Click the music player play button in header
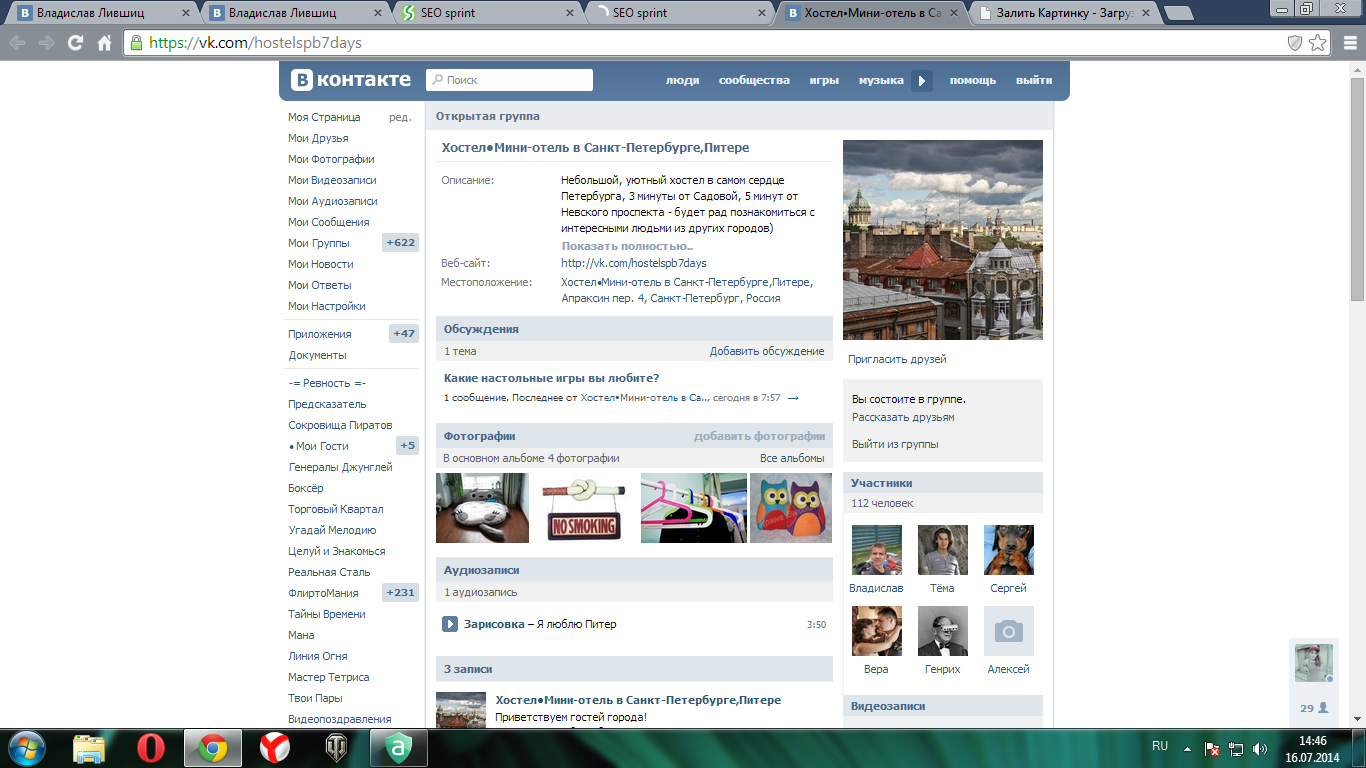 [922, 81]
